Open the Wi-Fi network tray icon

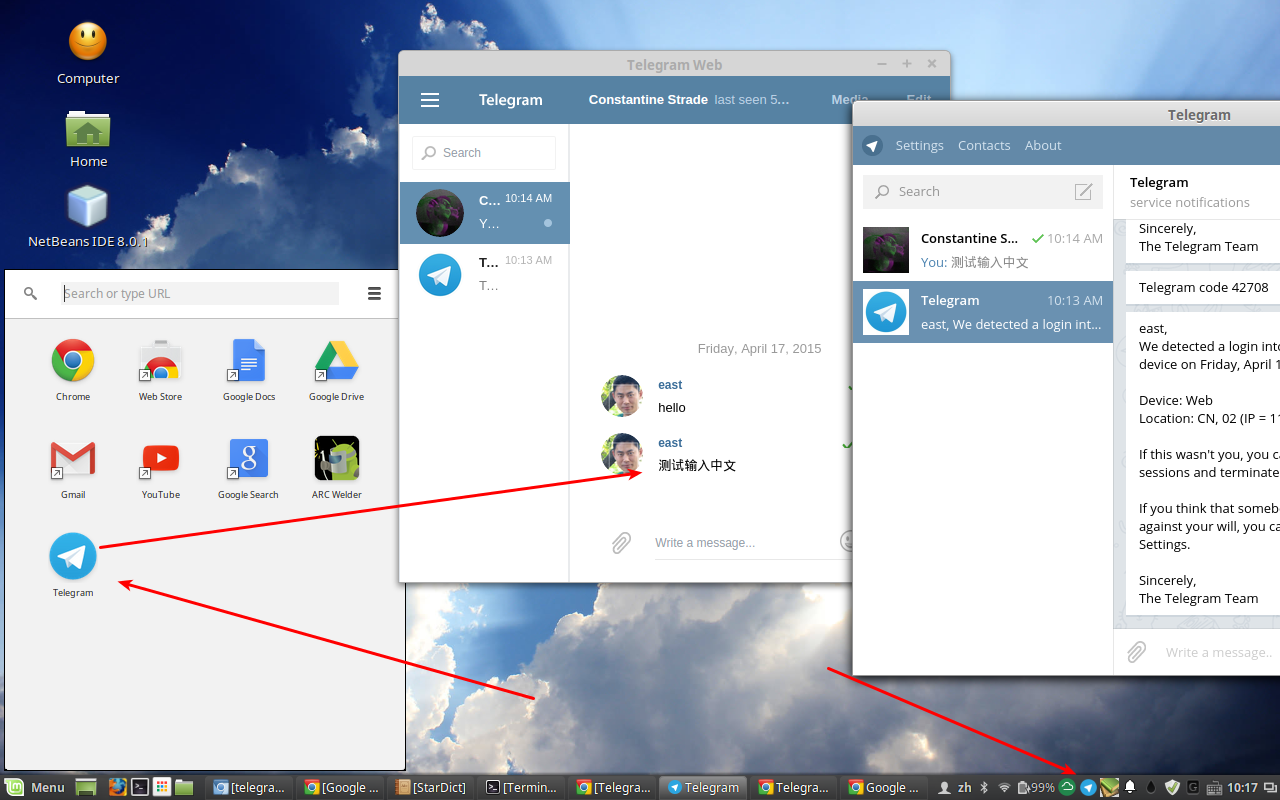pyautogui.click(x=1005, y=787)
